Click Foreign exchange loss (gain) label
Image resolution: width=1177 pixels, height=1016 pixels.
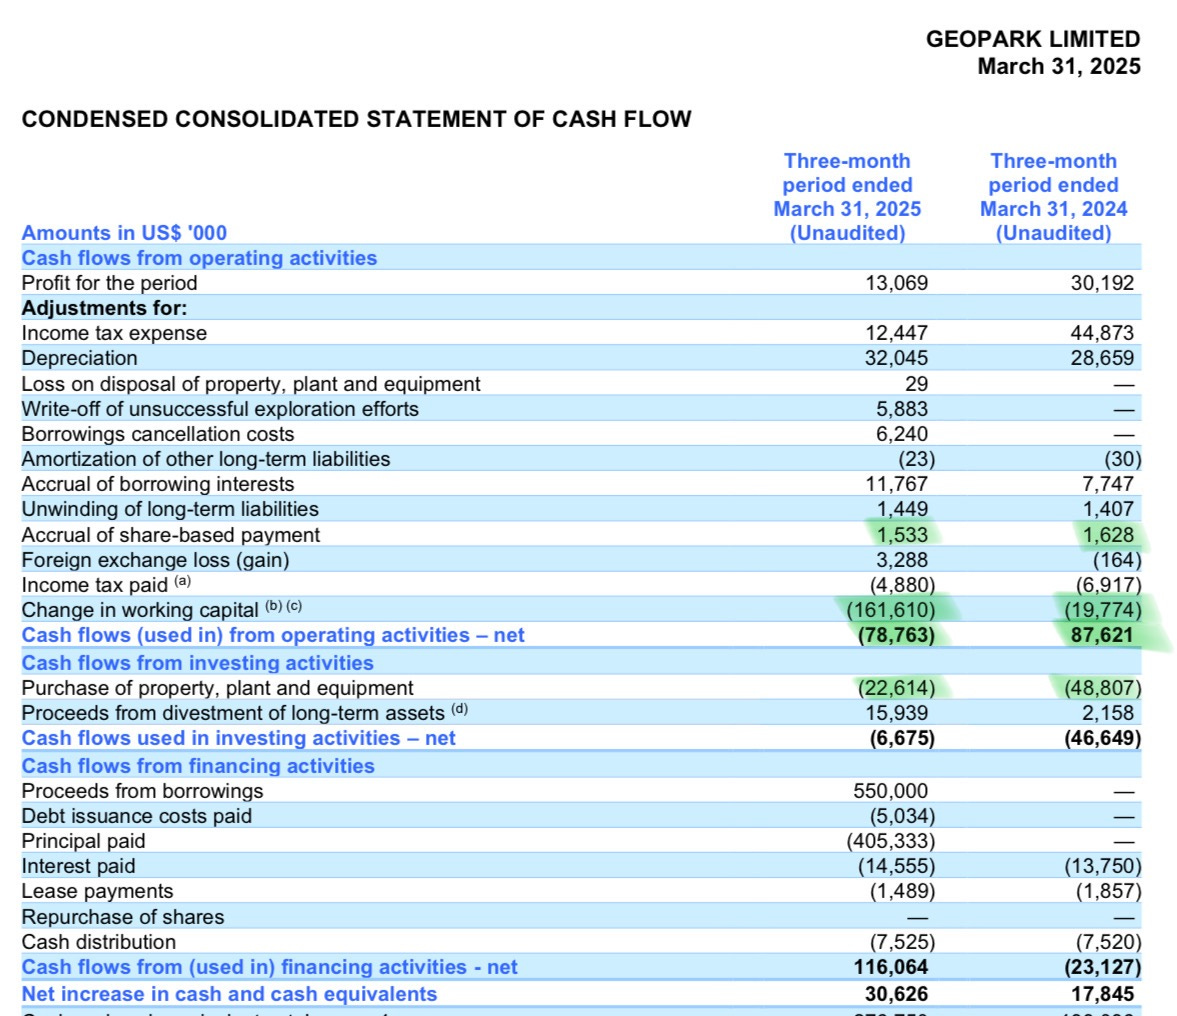tap(155, 560)
